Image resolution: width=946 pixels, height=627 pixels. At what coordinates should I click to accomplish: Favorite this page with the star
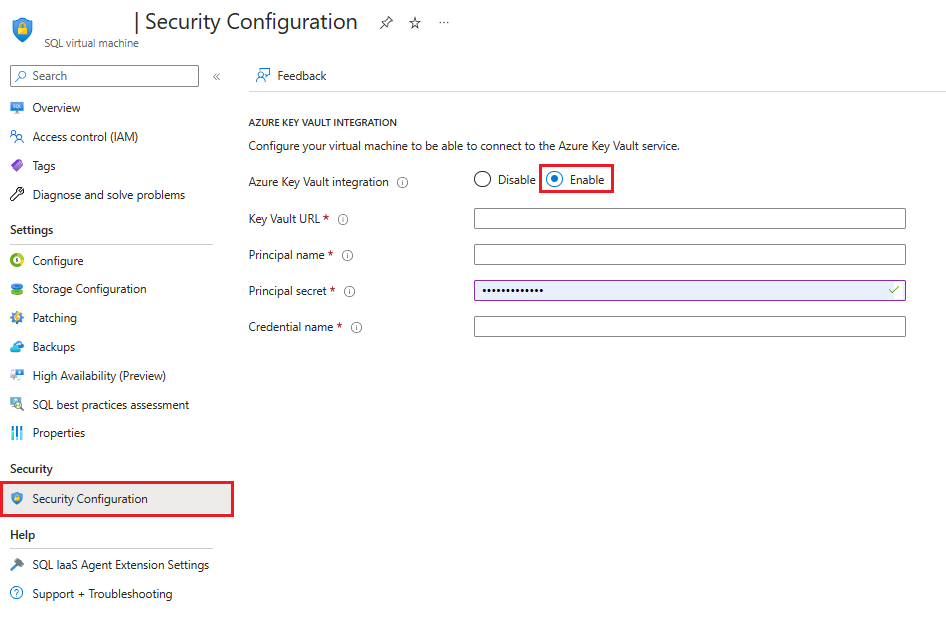coord(415,22)
